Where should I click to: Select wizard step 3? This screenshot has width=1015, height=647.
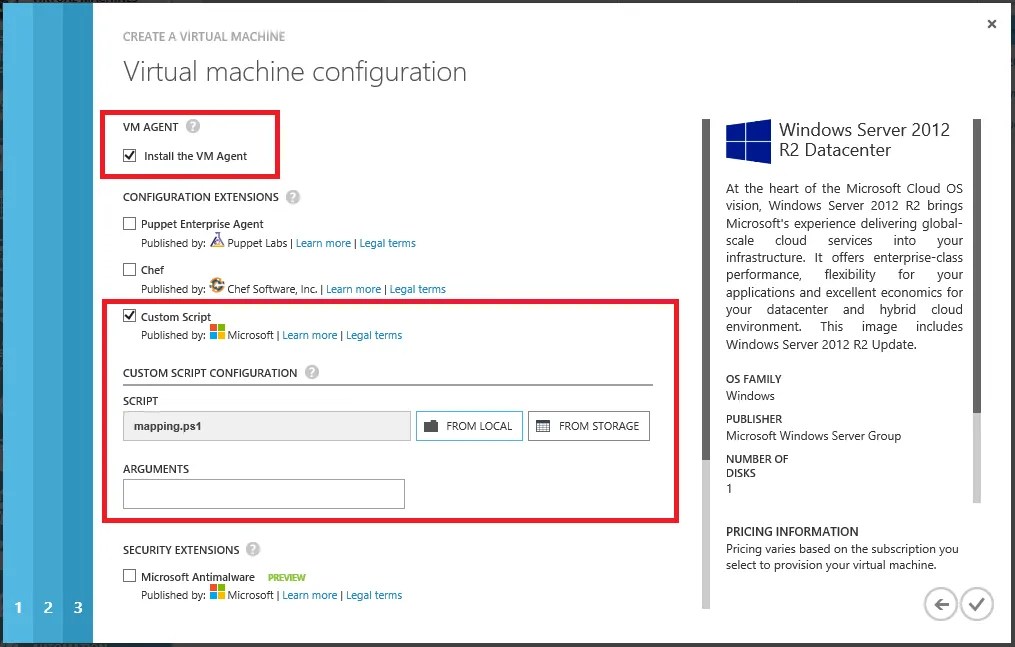(78, 608)
